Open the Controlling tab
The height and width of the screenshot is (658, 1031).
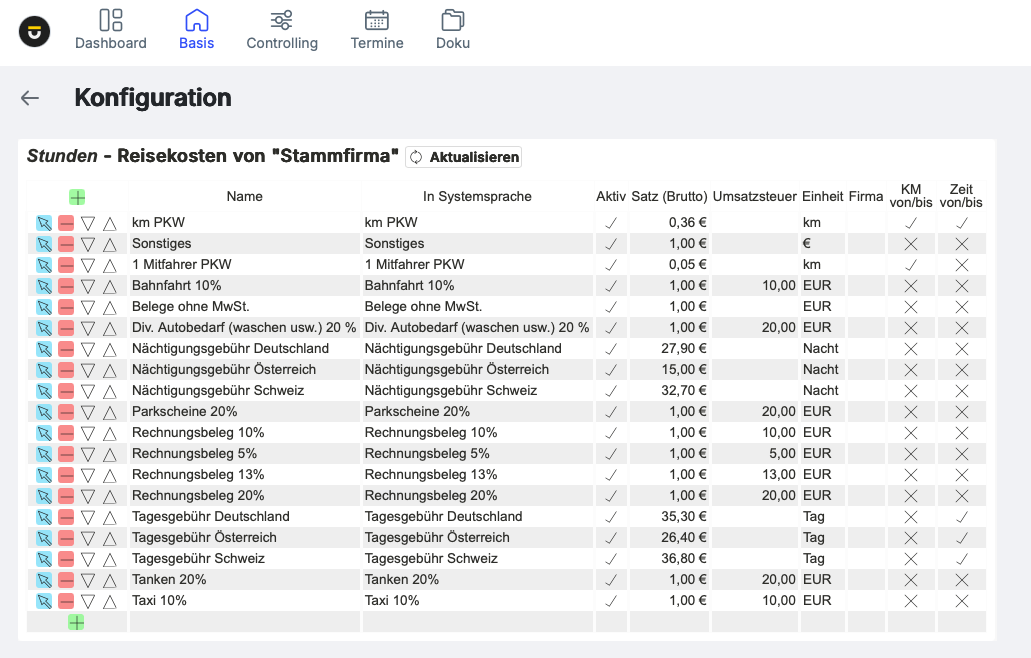pos(282,30)
